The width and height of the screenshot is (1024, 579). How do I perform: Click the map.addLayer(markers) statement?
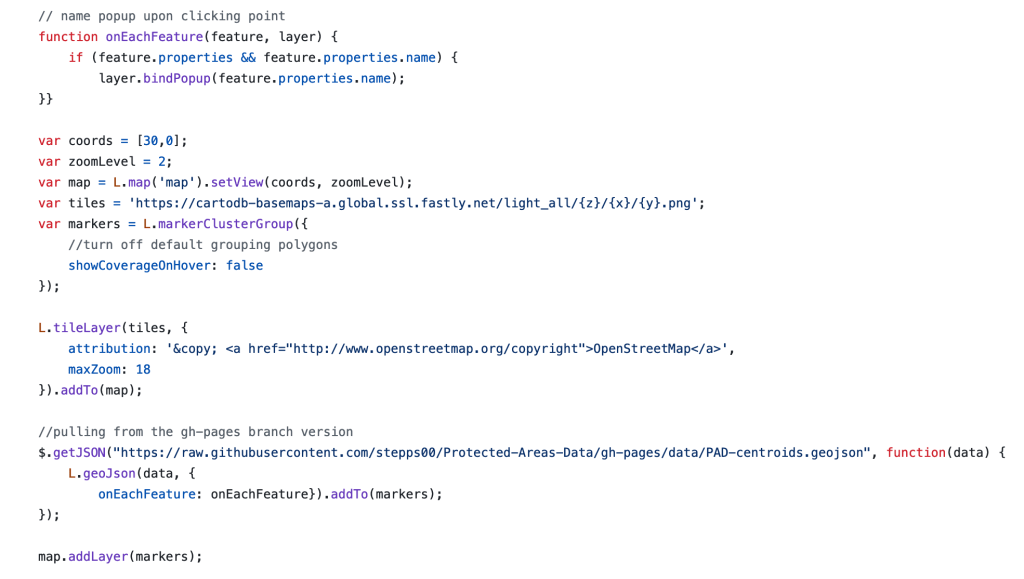pos(120,556)
